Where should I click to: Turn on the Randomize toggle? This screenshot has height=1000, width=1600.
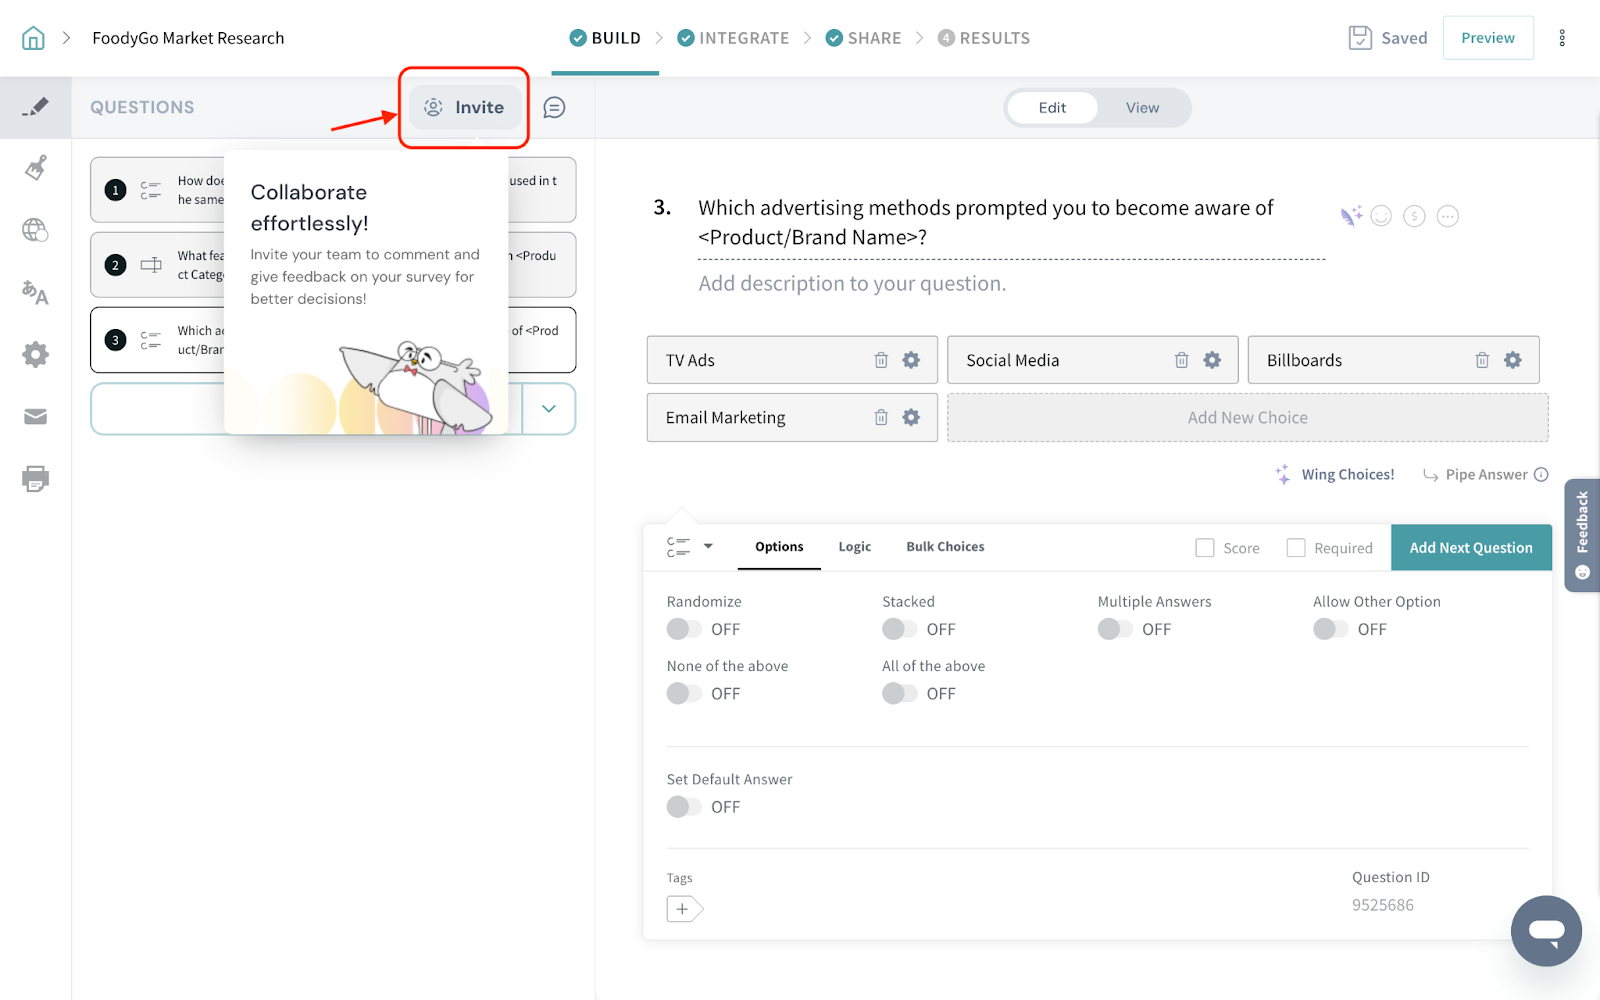tap(684, 629)
